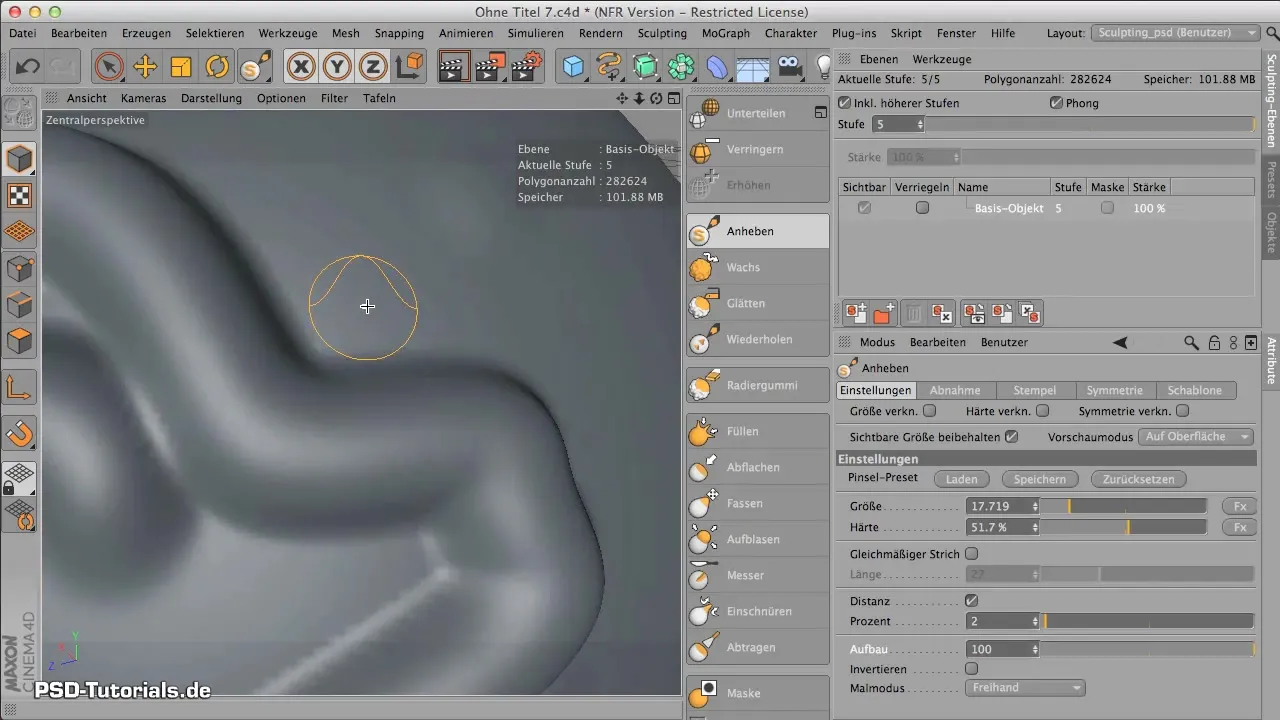The image size is (1280, 720).
Task: Adjust the Prozent slider
Action: coord(1148,621)
